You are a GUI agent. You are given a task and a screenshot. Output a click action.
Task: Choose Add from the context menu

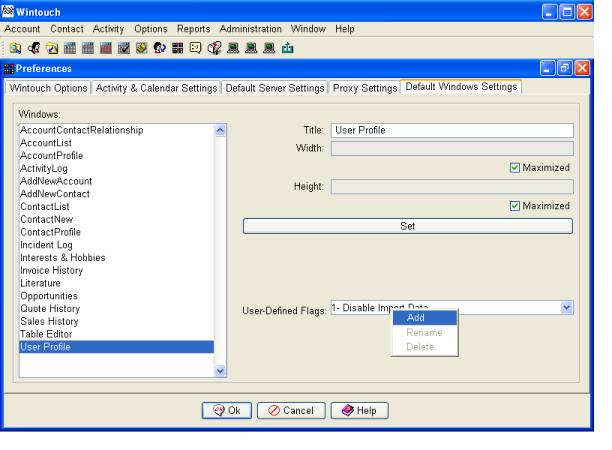tap(425, 318)
